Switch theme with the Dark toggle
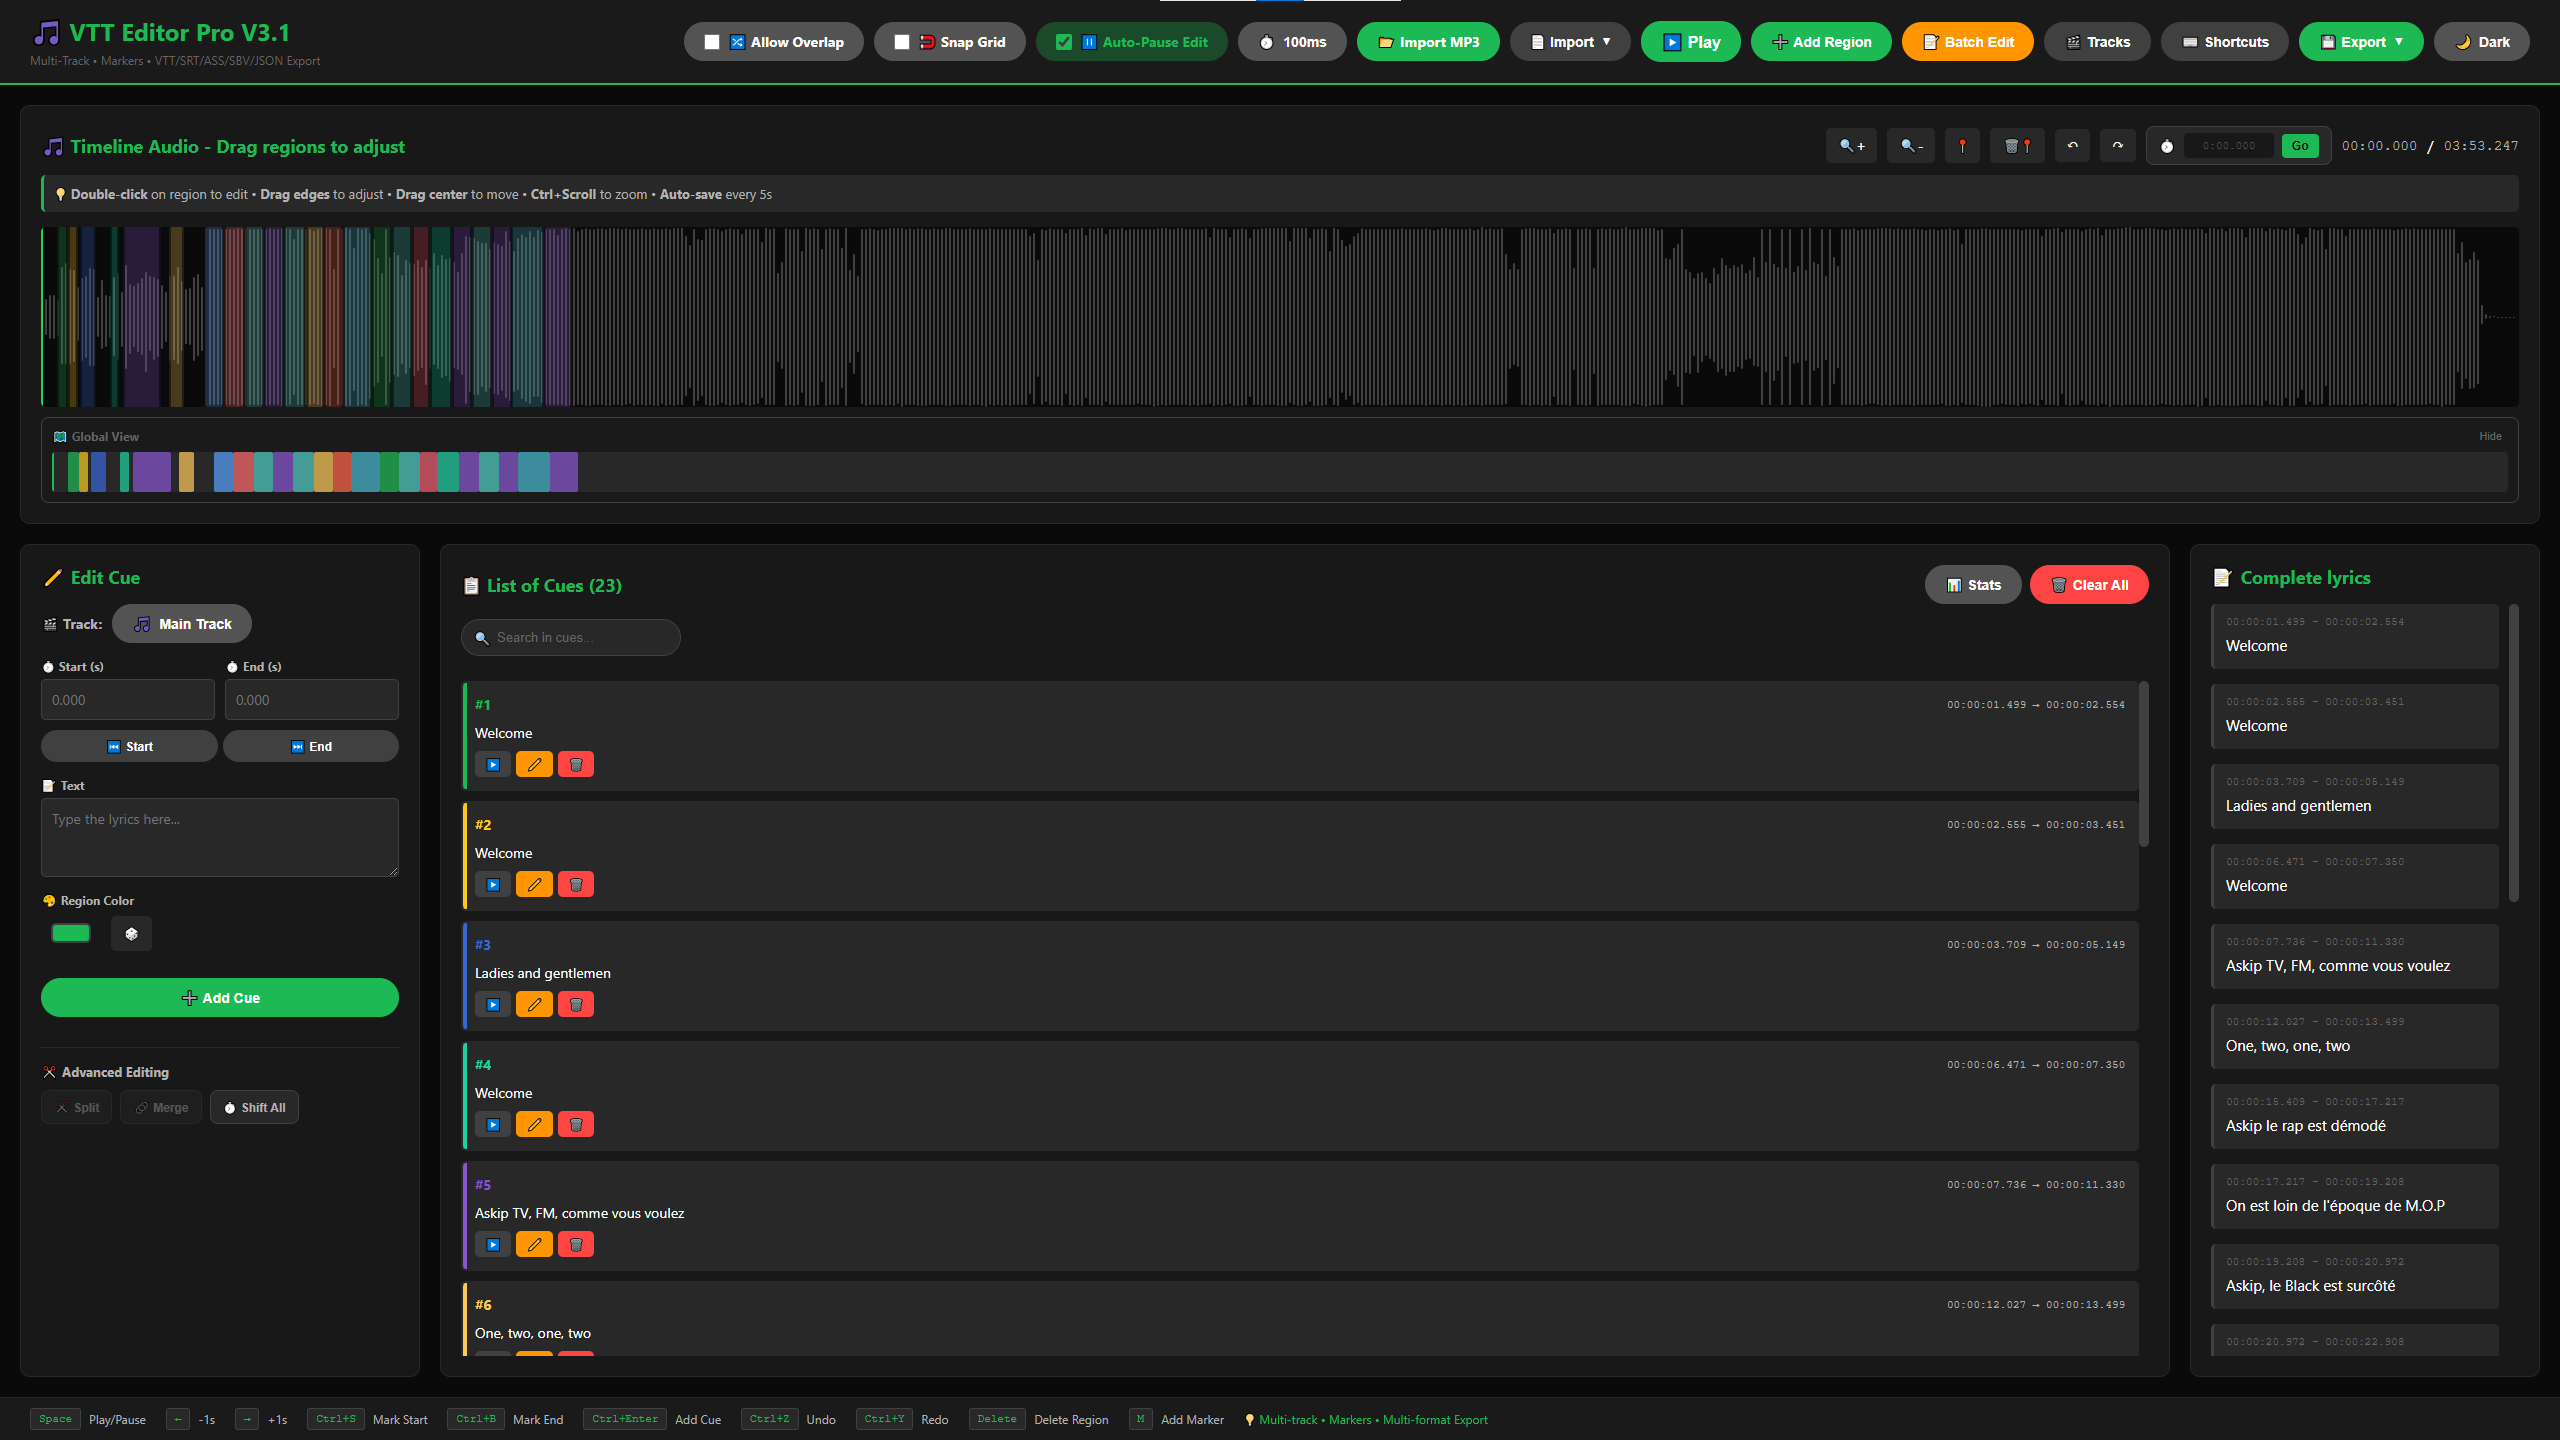 pos(2482,42)
